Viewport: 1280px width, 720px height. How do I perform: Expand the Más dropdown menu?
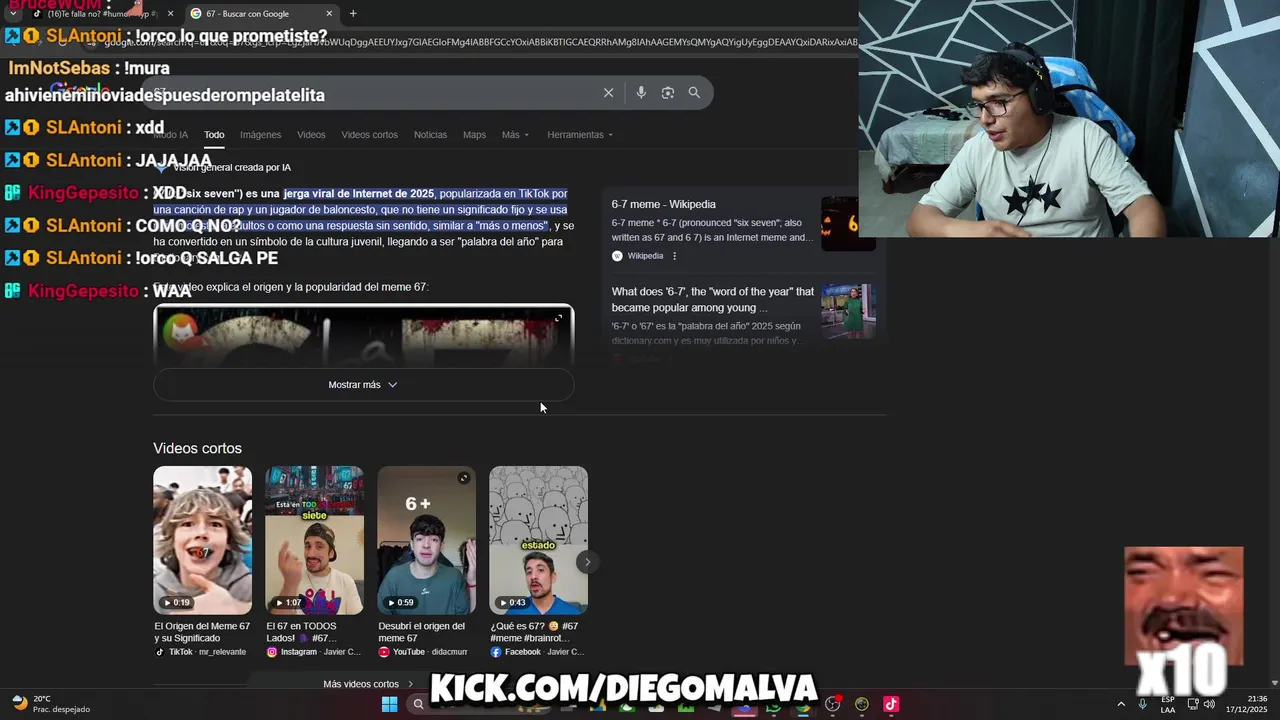point(515,135)
